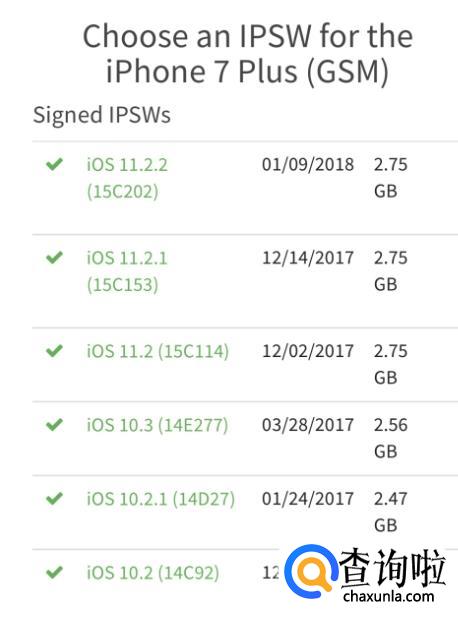Screen dimensions: 458x627
Task: Choose the iOS 10.3 (14E277) firmware link
Action: 157,425
